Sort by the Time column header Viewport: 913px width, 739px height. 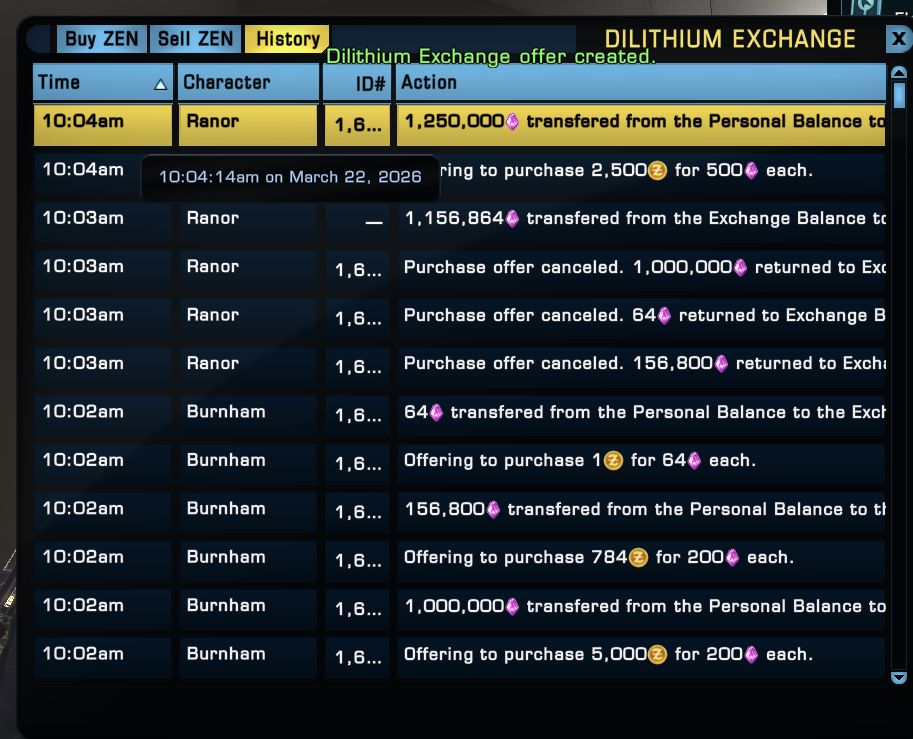103,82
